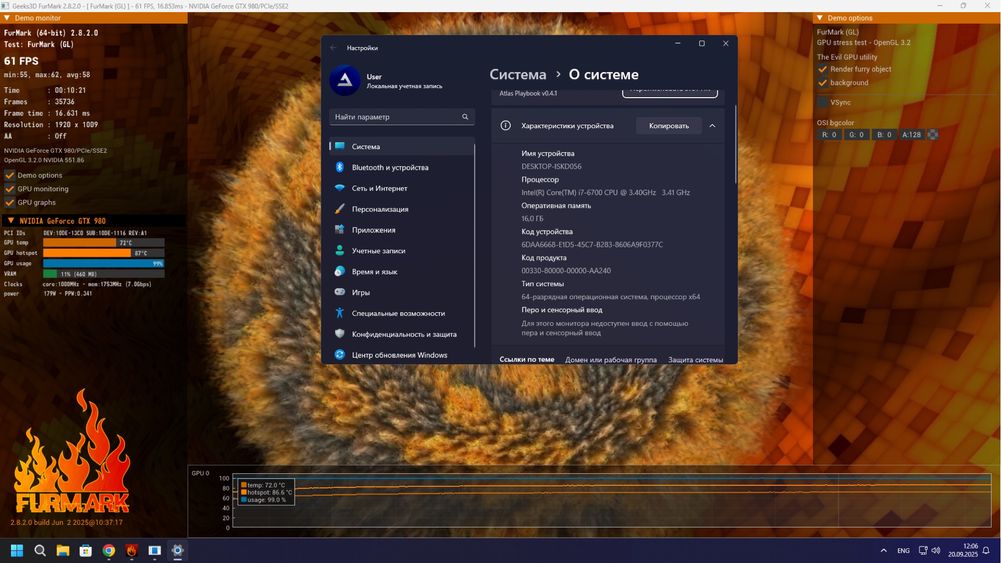Click the back arrow in Settings title bar
Screen dimensions: 1001x563
click(x=333, y=48)
